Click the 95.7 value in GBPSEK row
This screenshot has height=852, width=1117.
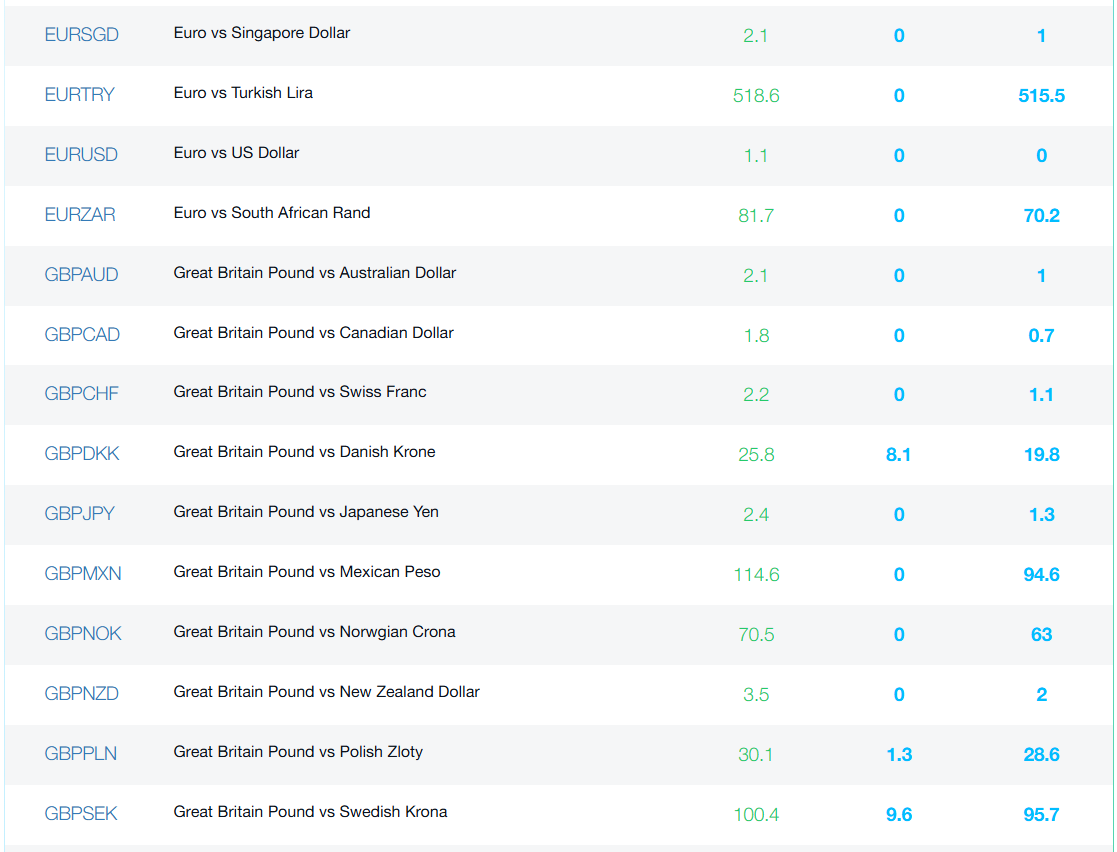point(1041,815)
